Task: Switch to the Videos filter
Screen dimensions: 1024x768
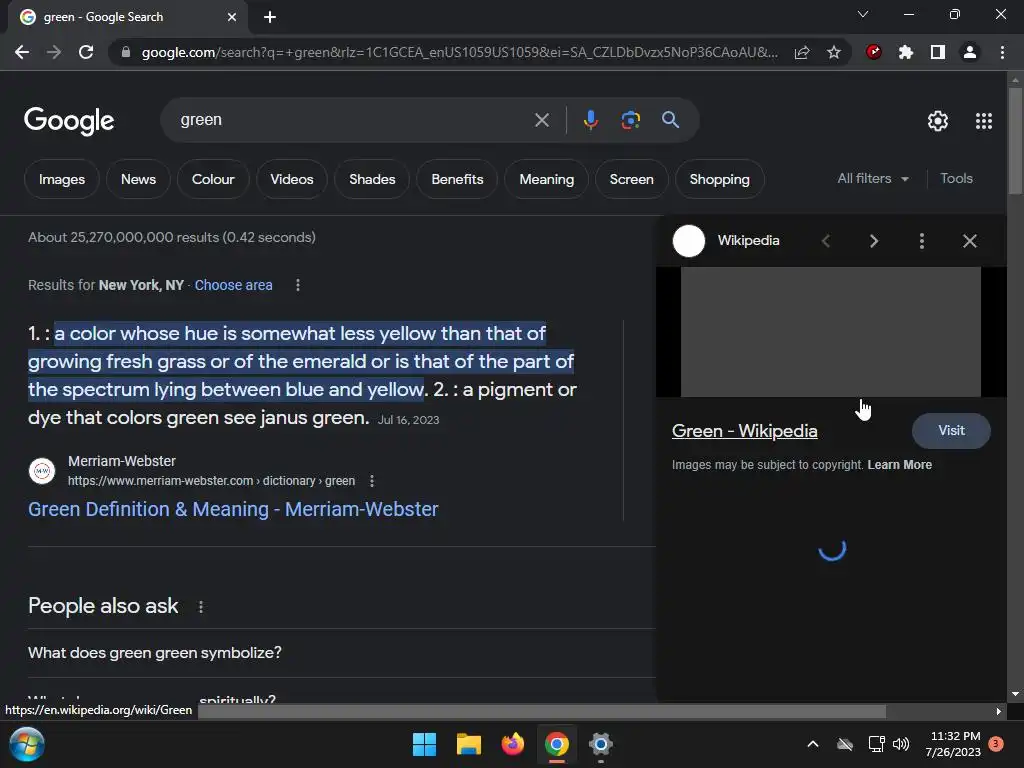Action: point(292,179)
